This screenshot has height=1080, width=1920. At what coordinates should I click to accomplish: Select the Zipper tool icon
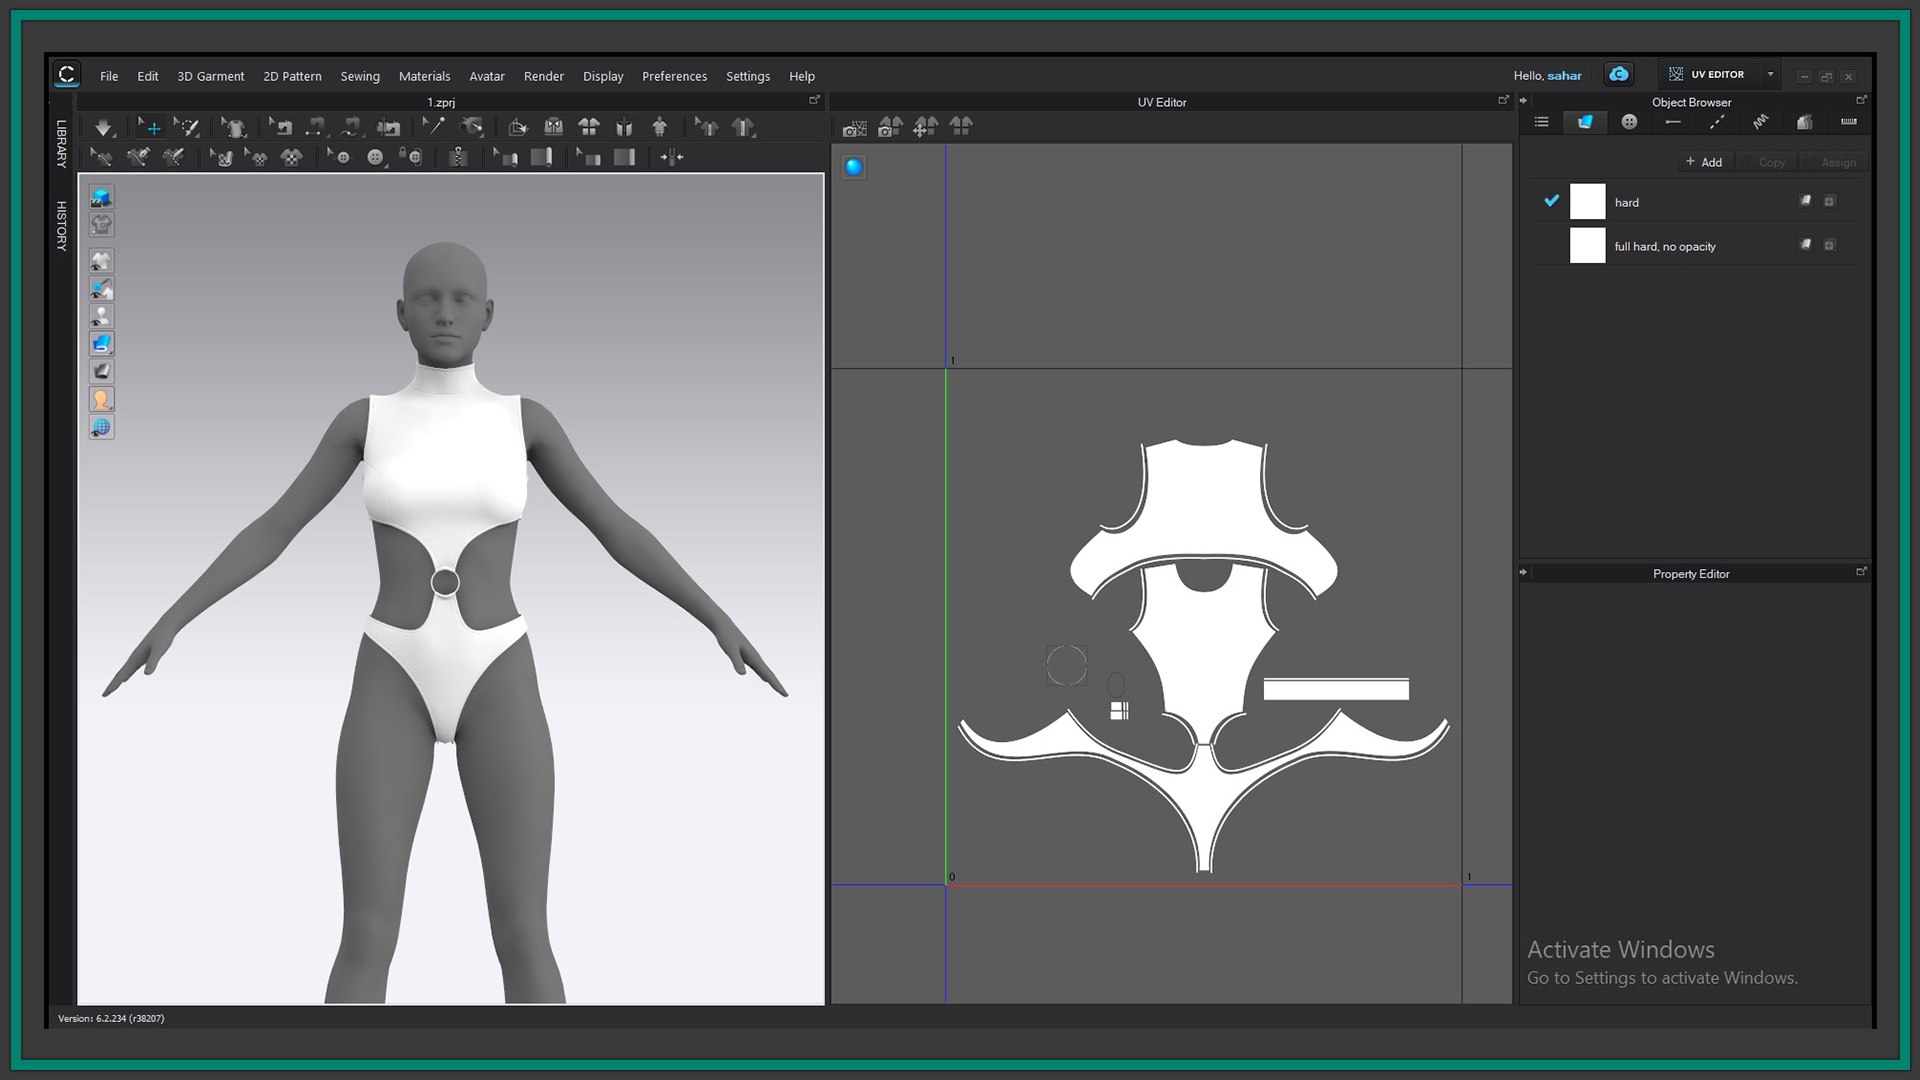click(458, 157)
